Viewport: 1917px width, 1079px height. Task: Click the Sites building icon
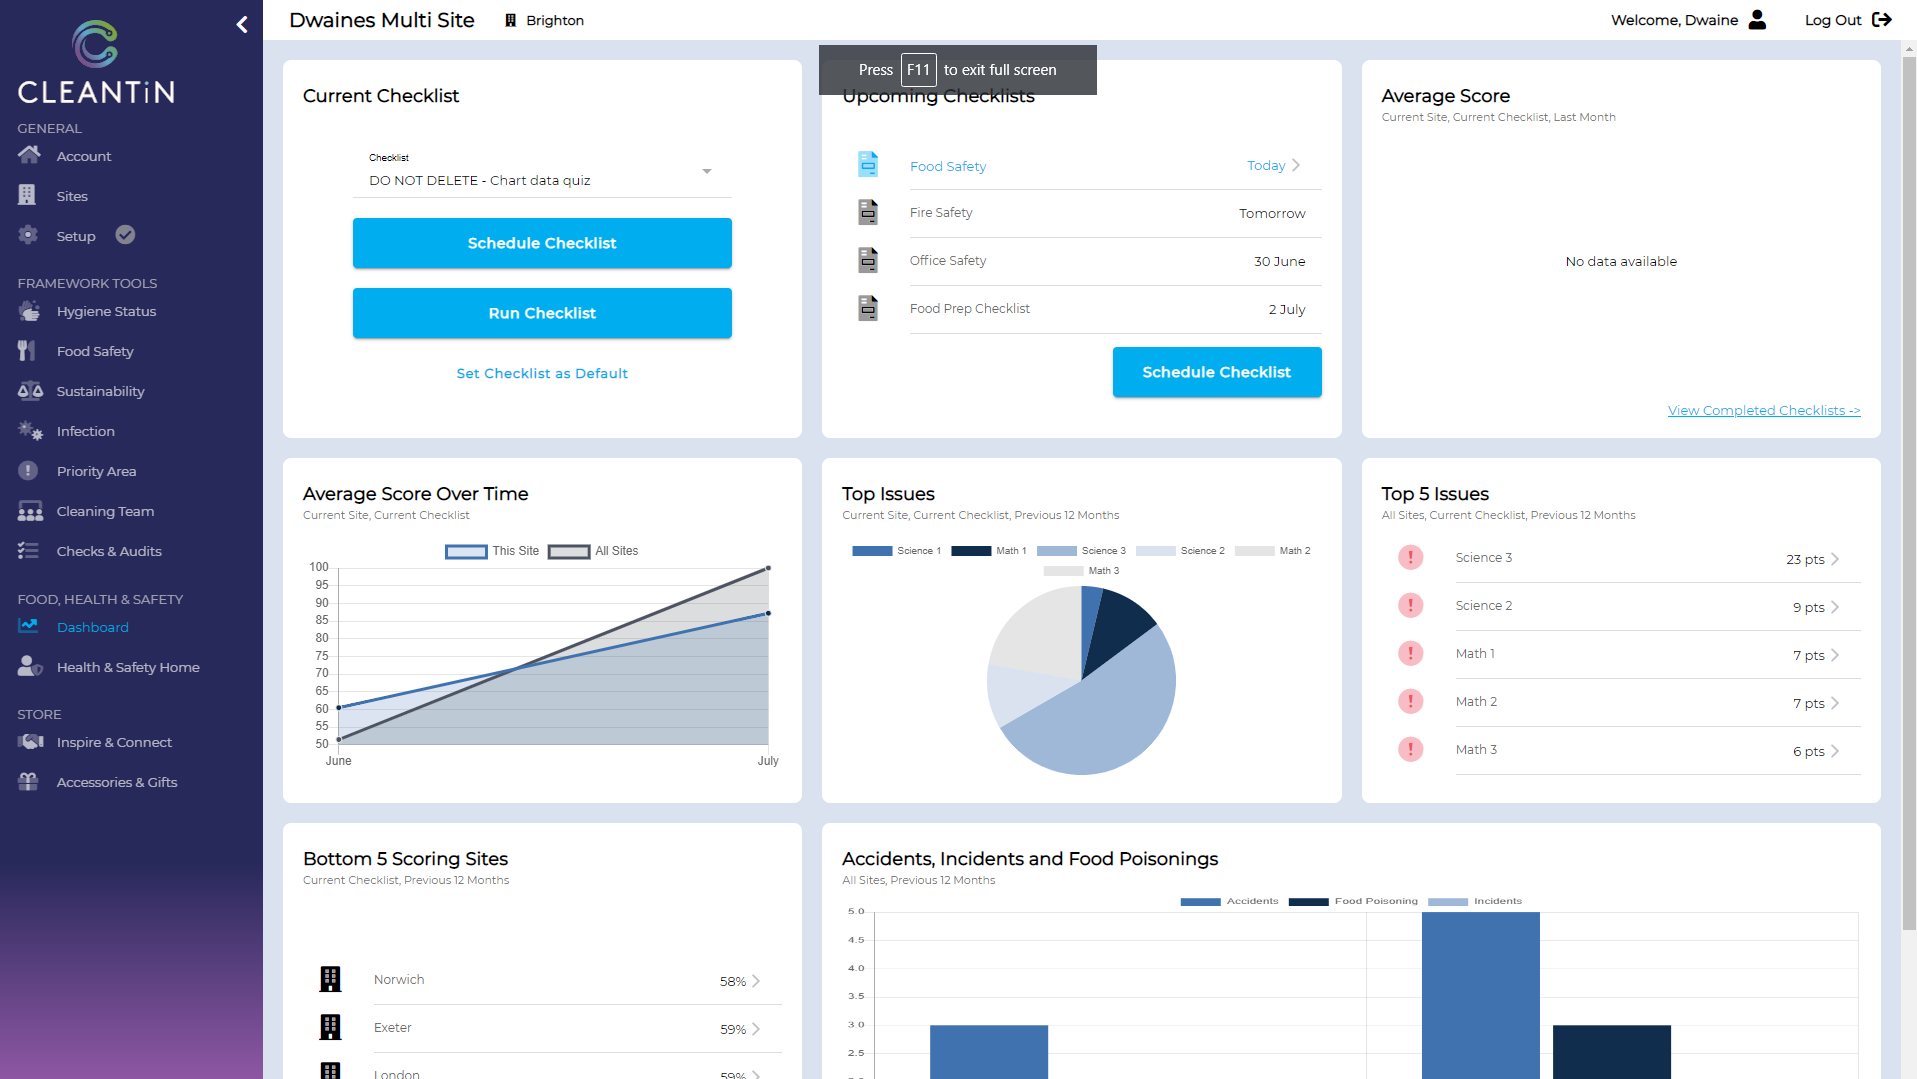27,195
